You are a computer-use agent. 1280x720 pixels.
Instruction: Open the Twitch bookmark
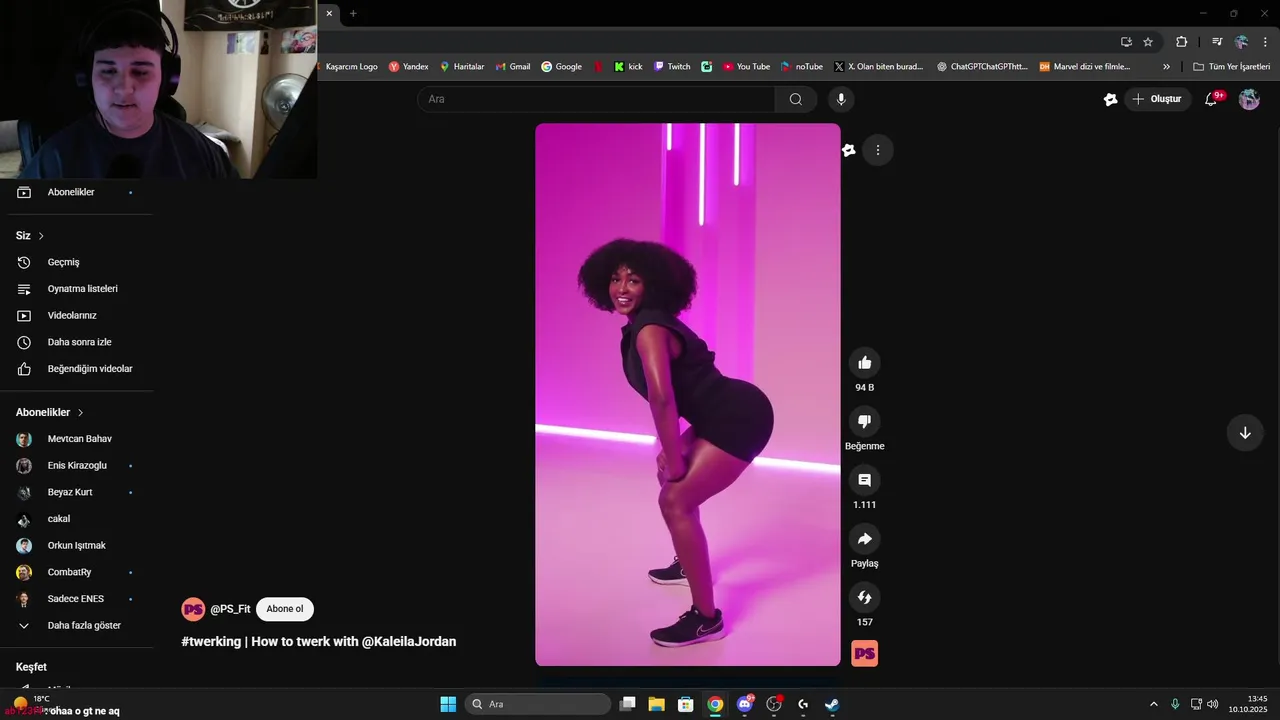[672, 67]
